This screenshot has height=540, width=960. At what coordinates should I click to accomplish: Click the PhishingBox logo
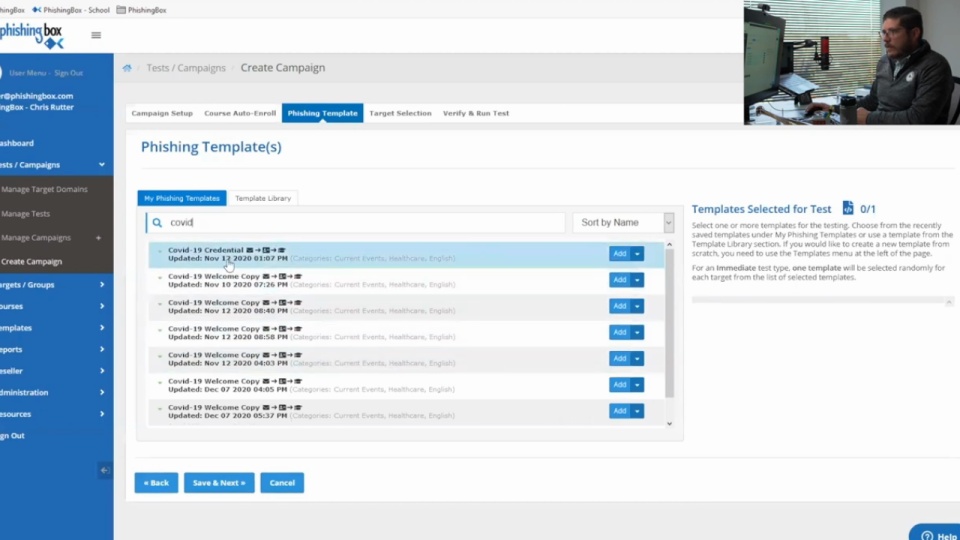pos(32,36)
